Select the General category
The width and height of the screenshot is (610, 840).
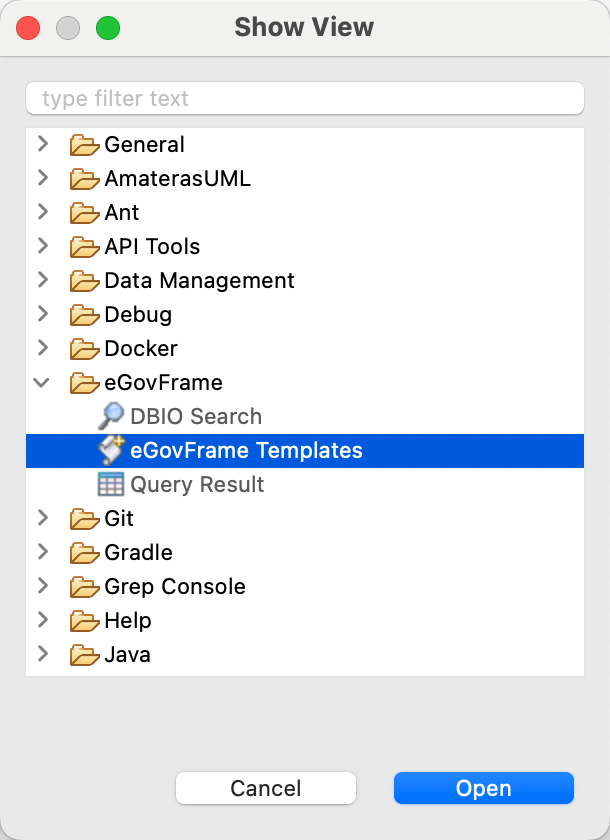click(x=144, y=145)
